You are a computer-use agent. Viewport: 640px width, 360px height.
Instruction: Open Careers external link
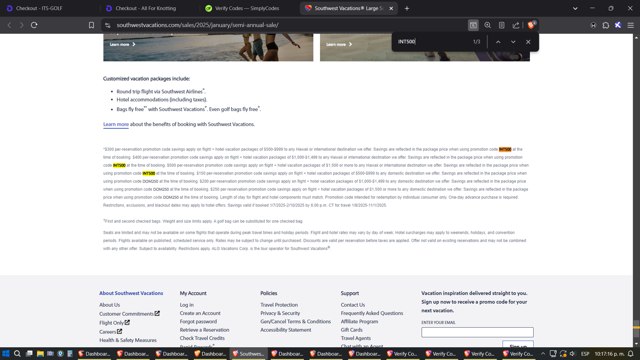click(x=111, y=332)
